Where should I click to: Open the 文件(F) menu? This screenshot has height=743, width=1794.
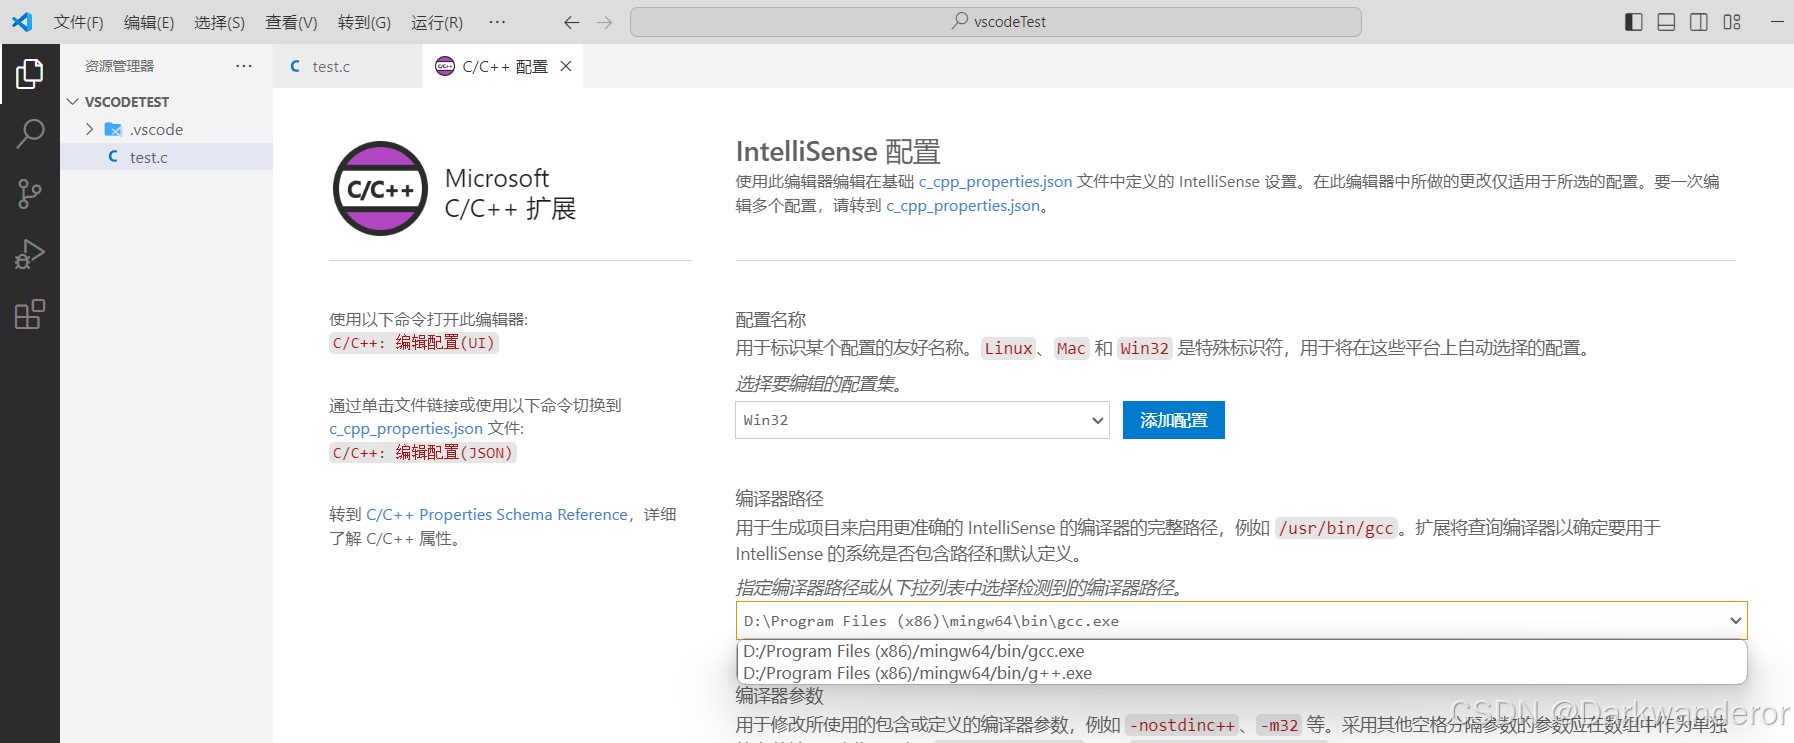click(x=78, y=22)
